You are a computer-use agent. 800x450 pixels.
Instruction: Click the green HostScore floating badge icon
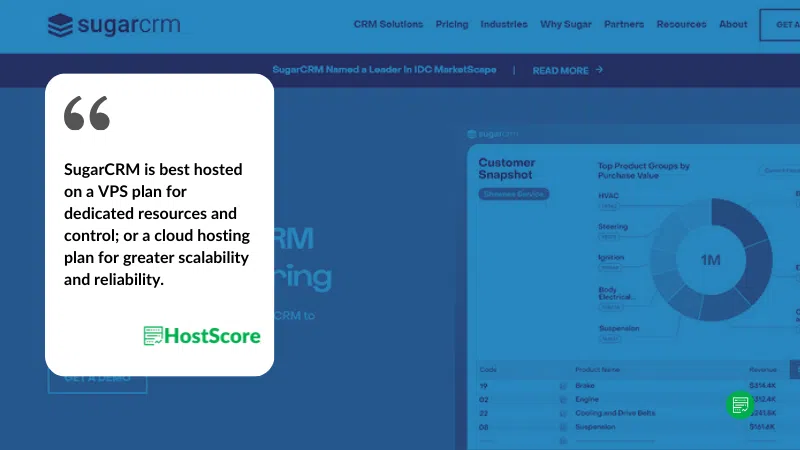point(740,404)
